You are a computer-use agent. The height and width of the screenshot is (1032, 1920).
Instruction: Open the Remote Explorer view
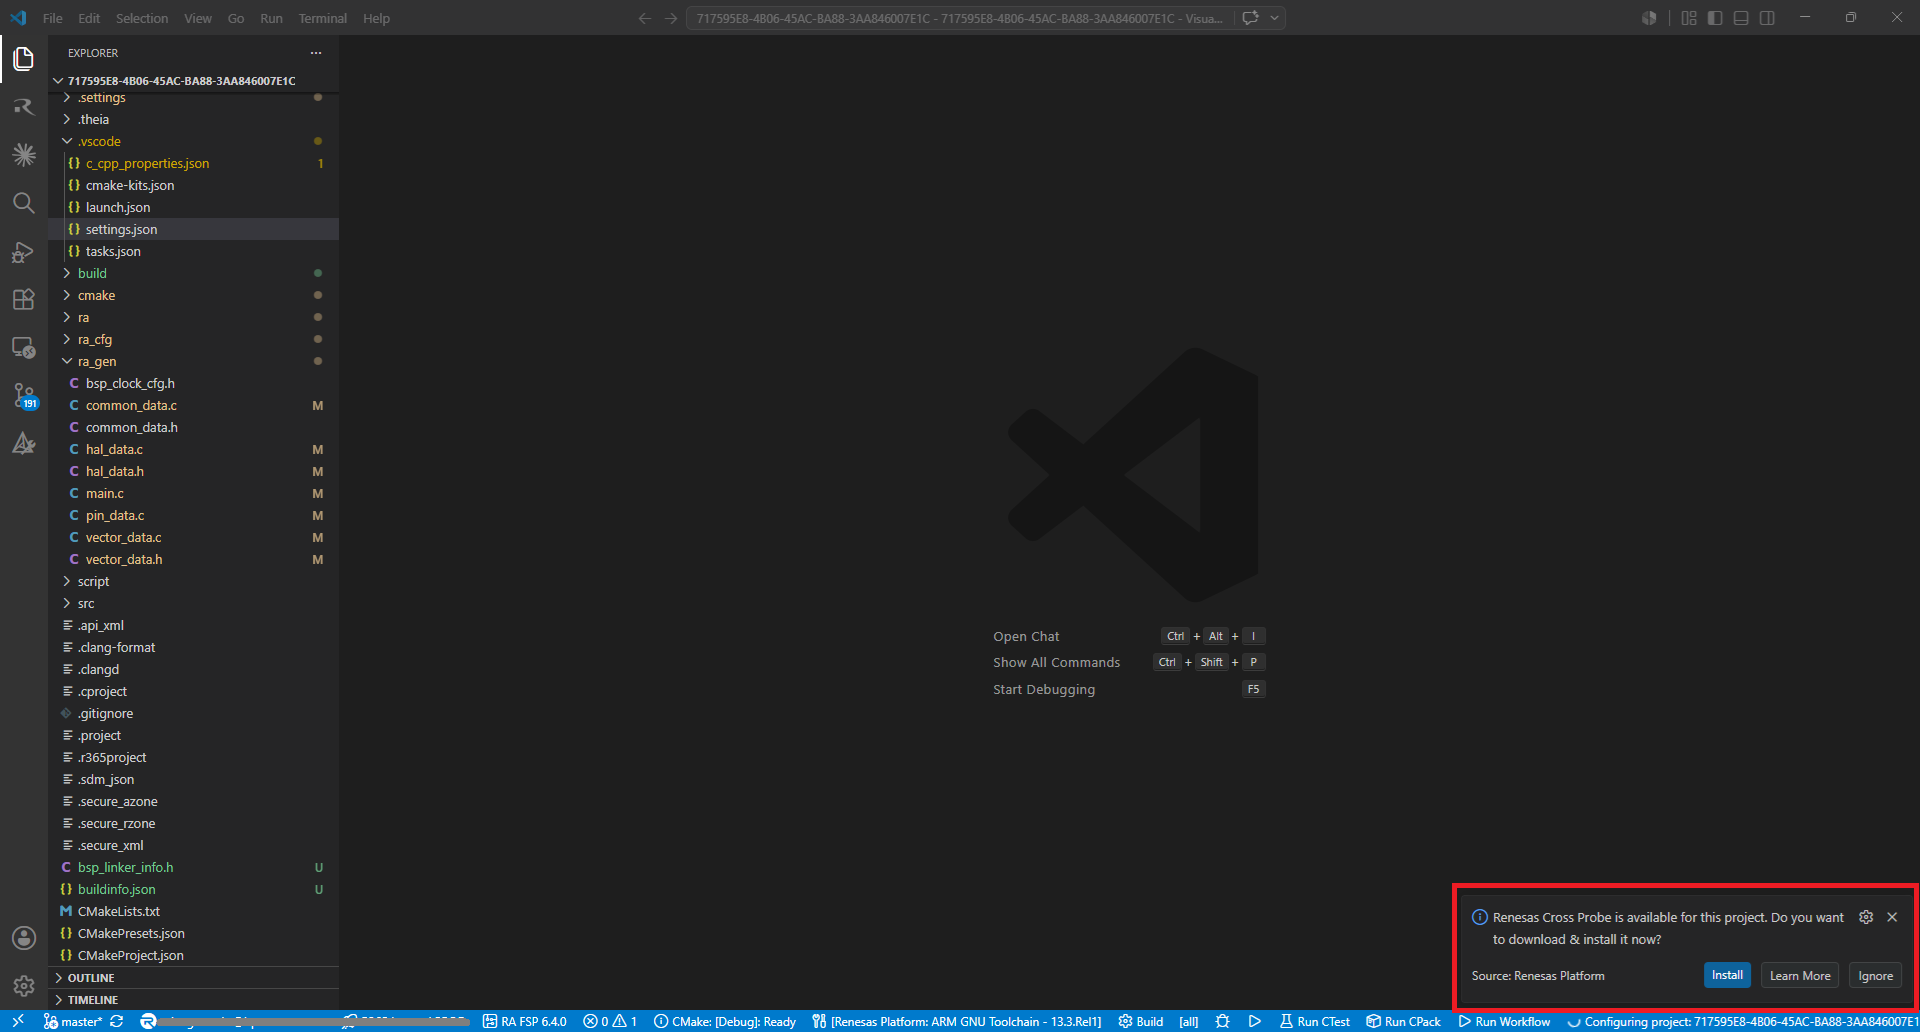(x=24, y=347)
